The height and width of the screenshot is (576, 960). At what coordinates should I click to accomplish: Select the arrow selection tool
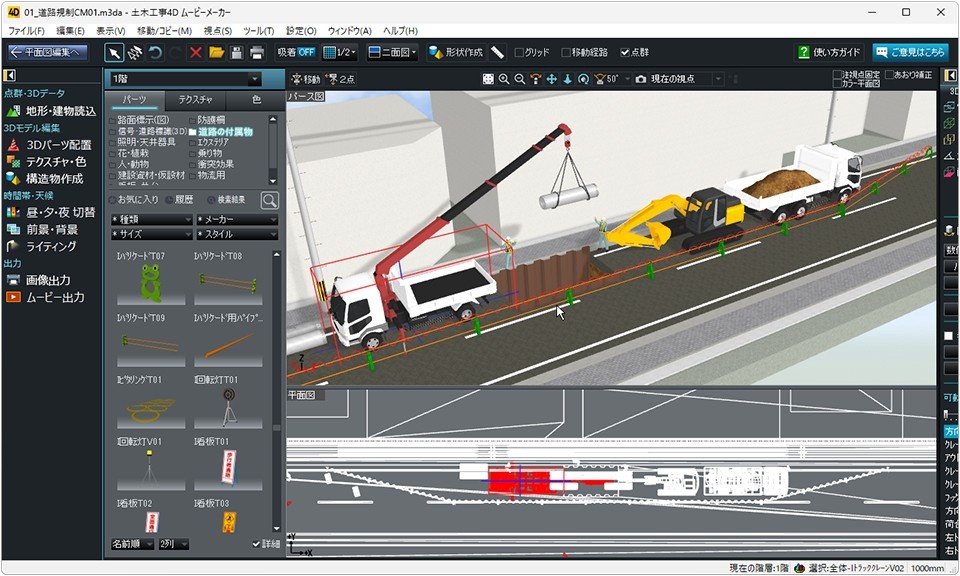[x=114, y=52]
